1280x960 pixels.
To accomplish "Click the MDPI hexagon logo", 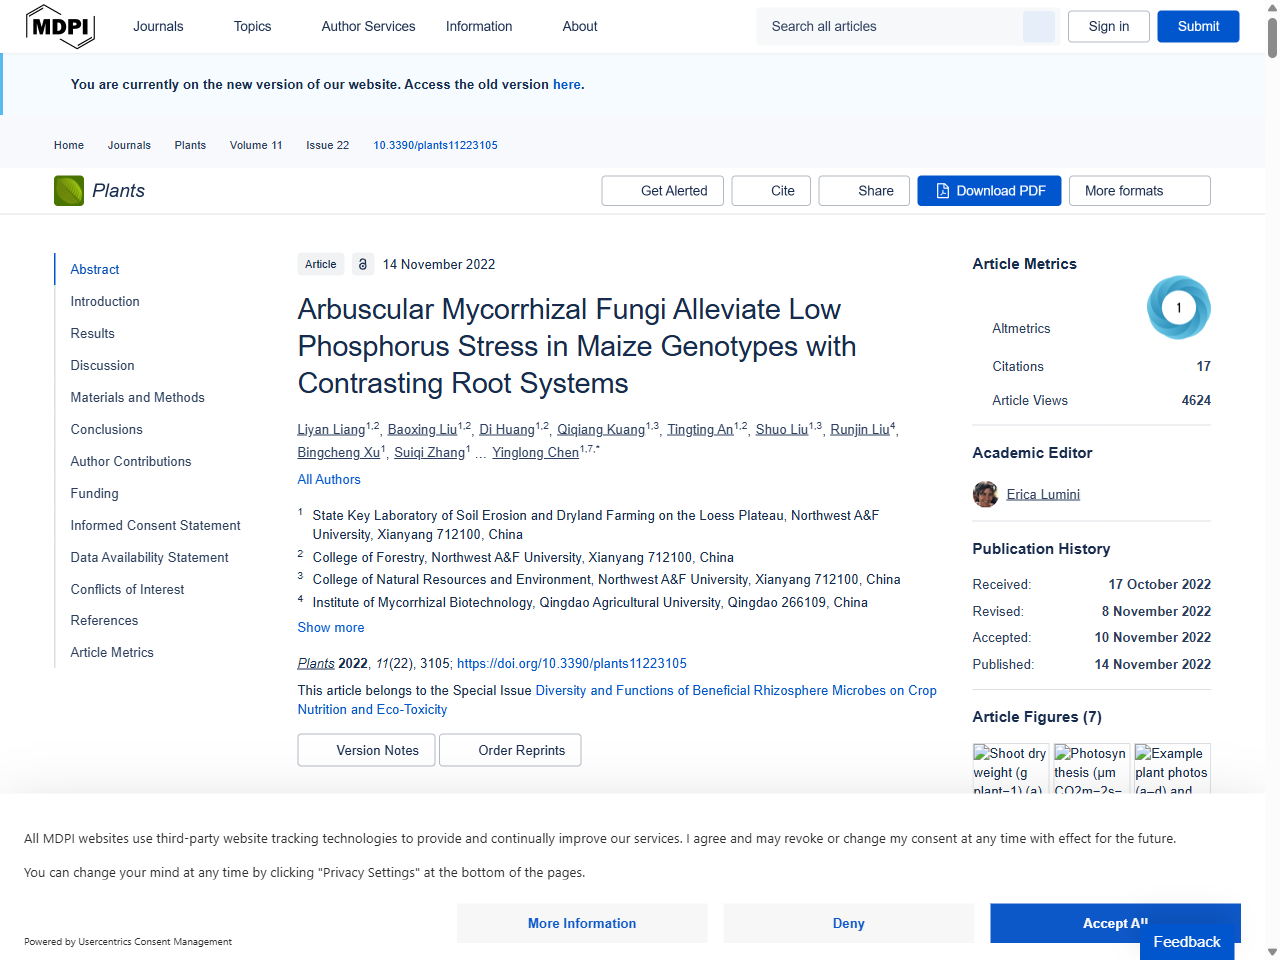I will pos(60,26).
